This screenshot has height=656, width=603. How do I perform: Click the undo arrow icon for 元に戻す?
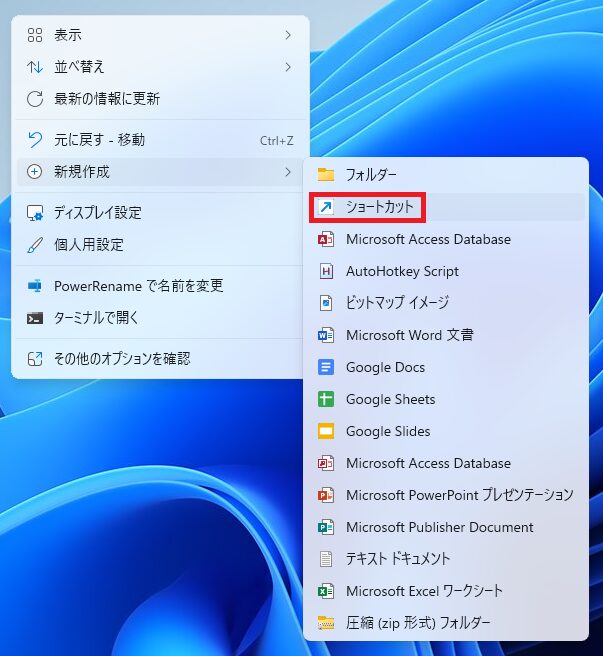coord(35,140)
